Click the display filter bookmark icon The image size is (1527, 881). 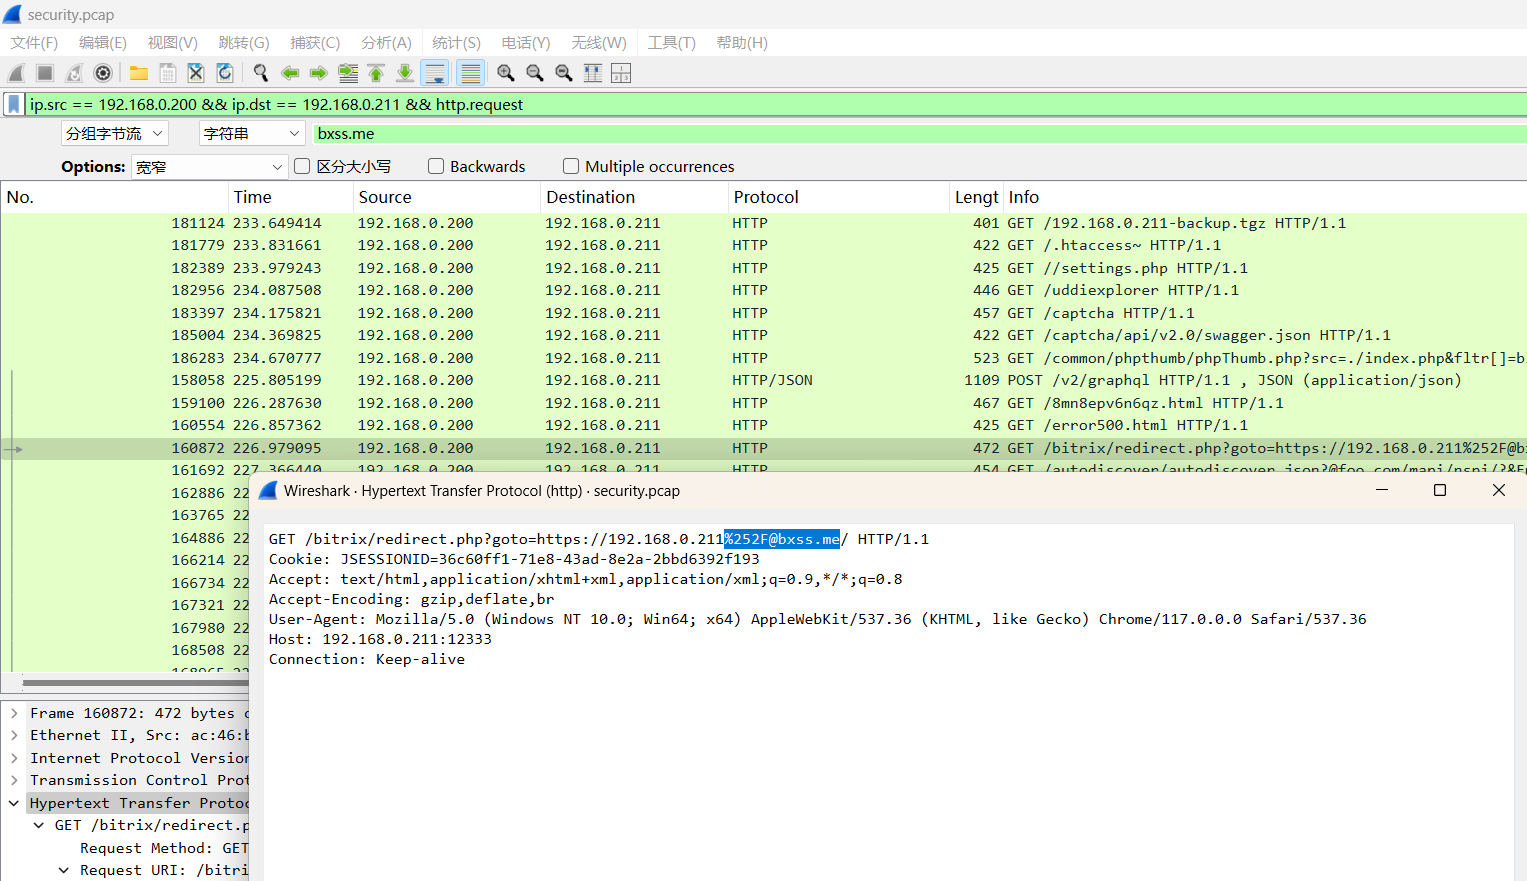(x=14, y=104)
